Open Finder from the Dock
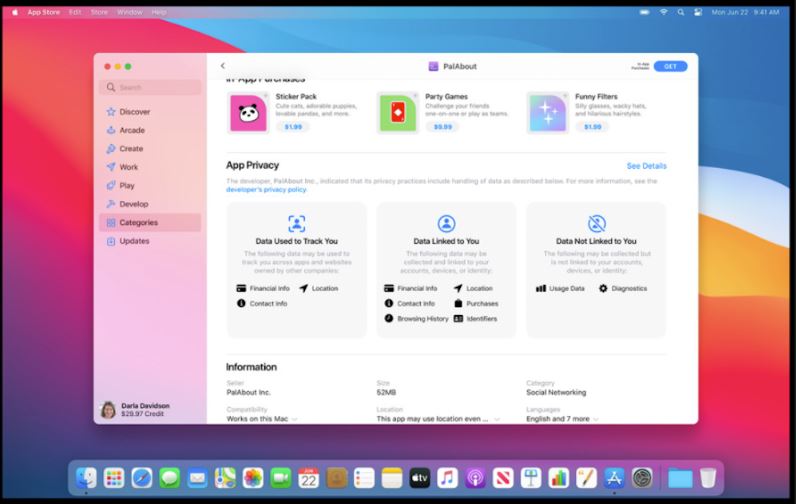Screen dimensions: 796x504 coord(86,478)
